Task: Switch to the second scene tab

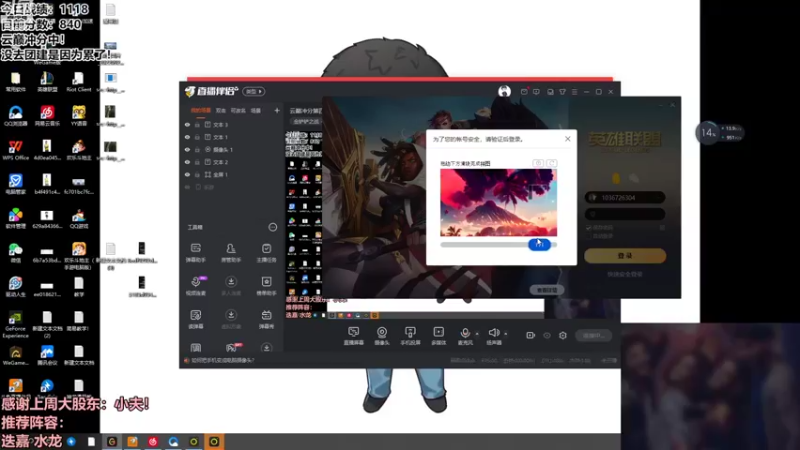Action: coord(220,110)
